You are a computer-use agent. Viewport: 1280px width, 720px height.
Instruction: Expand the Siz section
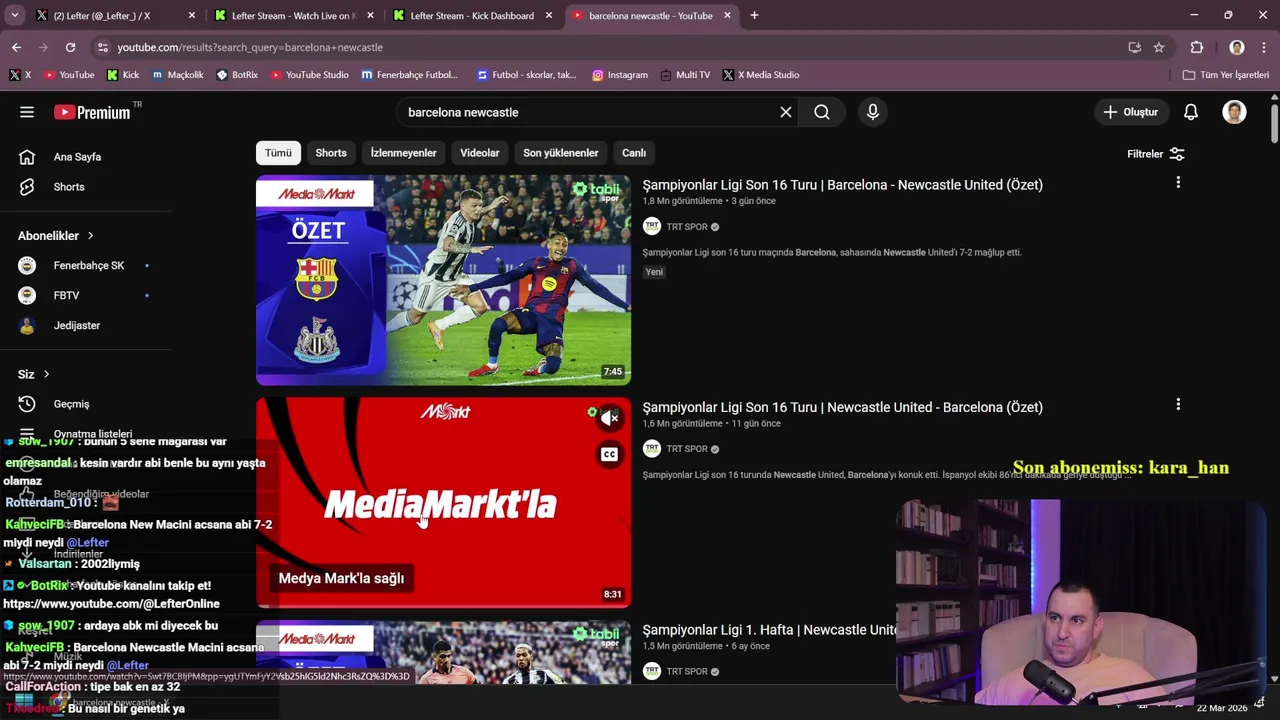click(x=34, y=374)
